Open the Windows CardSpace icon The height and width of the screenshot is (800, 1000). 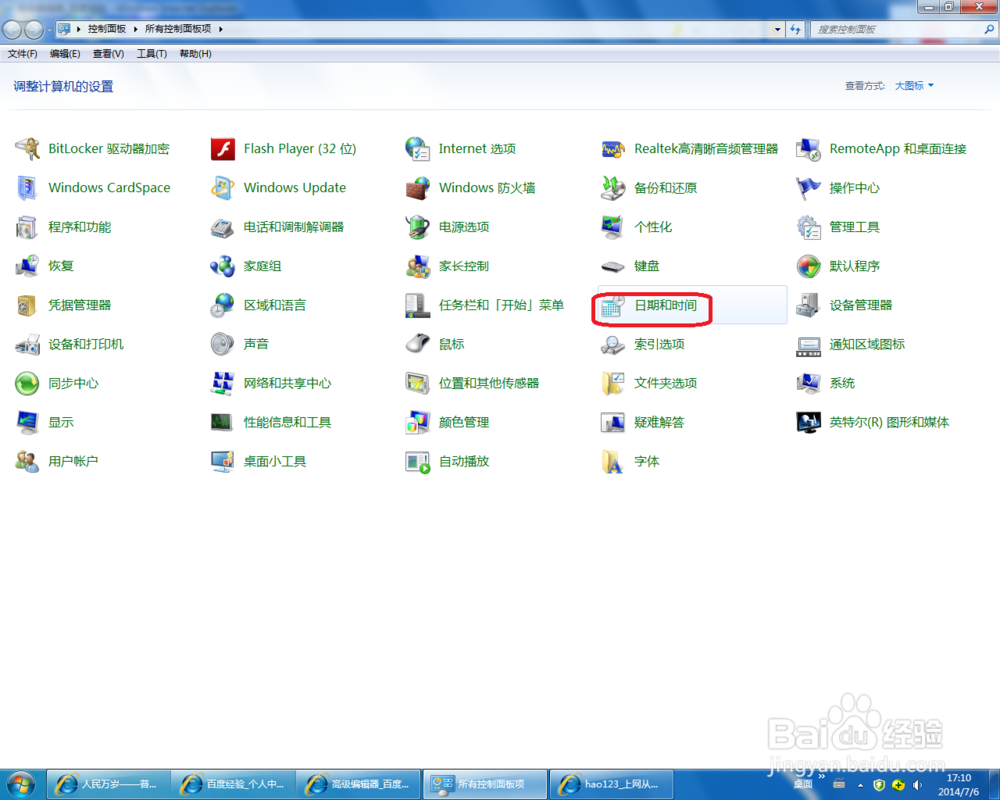coord(27,188)
